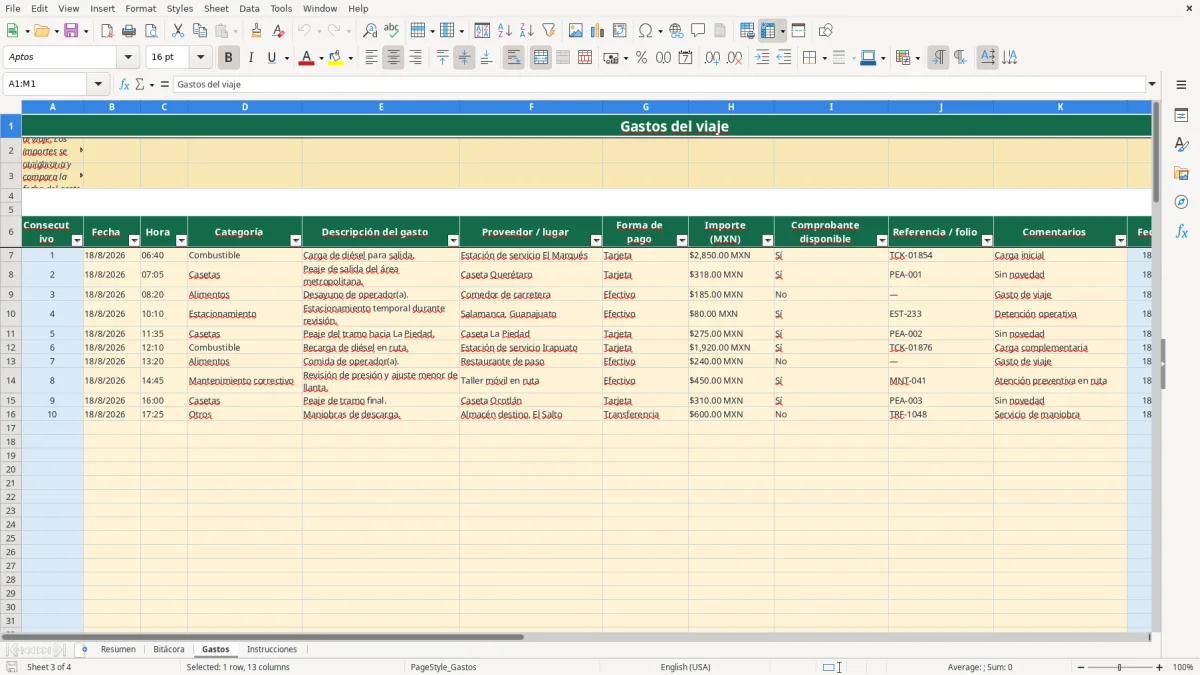Image resolution: width=1200 pixels, height=675 pixels.
Task: Toggle Merge and Center Cells
Action: click(541, 58)
